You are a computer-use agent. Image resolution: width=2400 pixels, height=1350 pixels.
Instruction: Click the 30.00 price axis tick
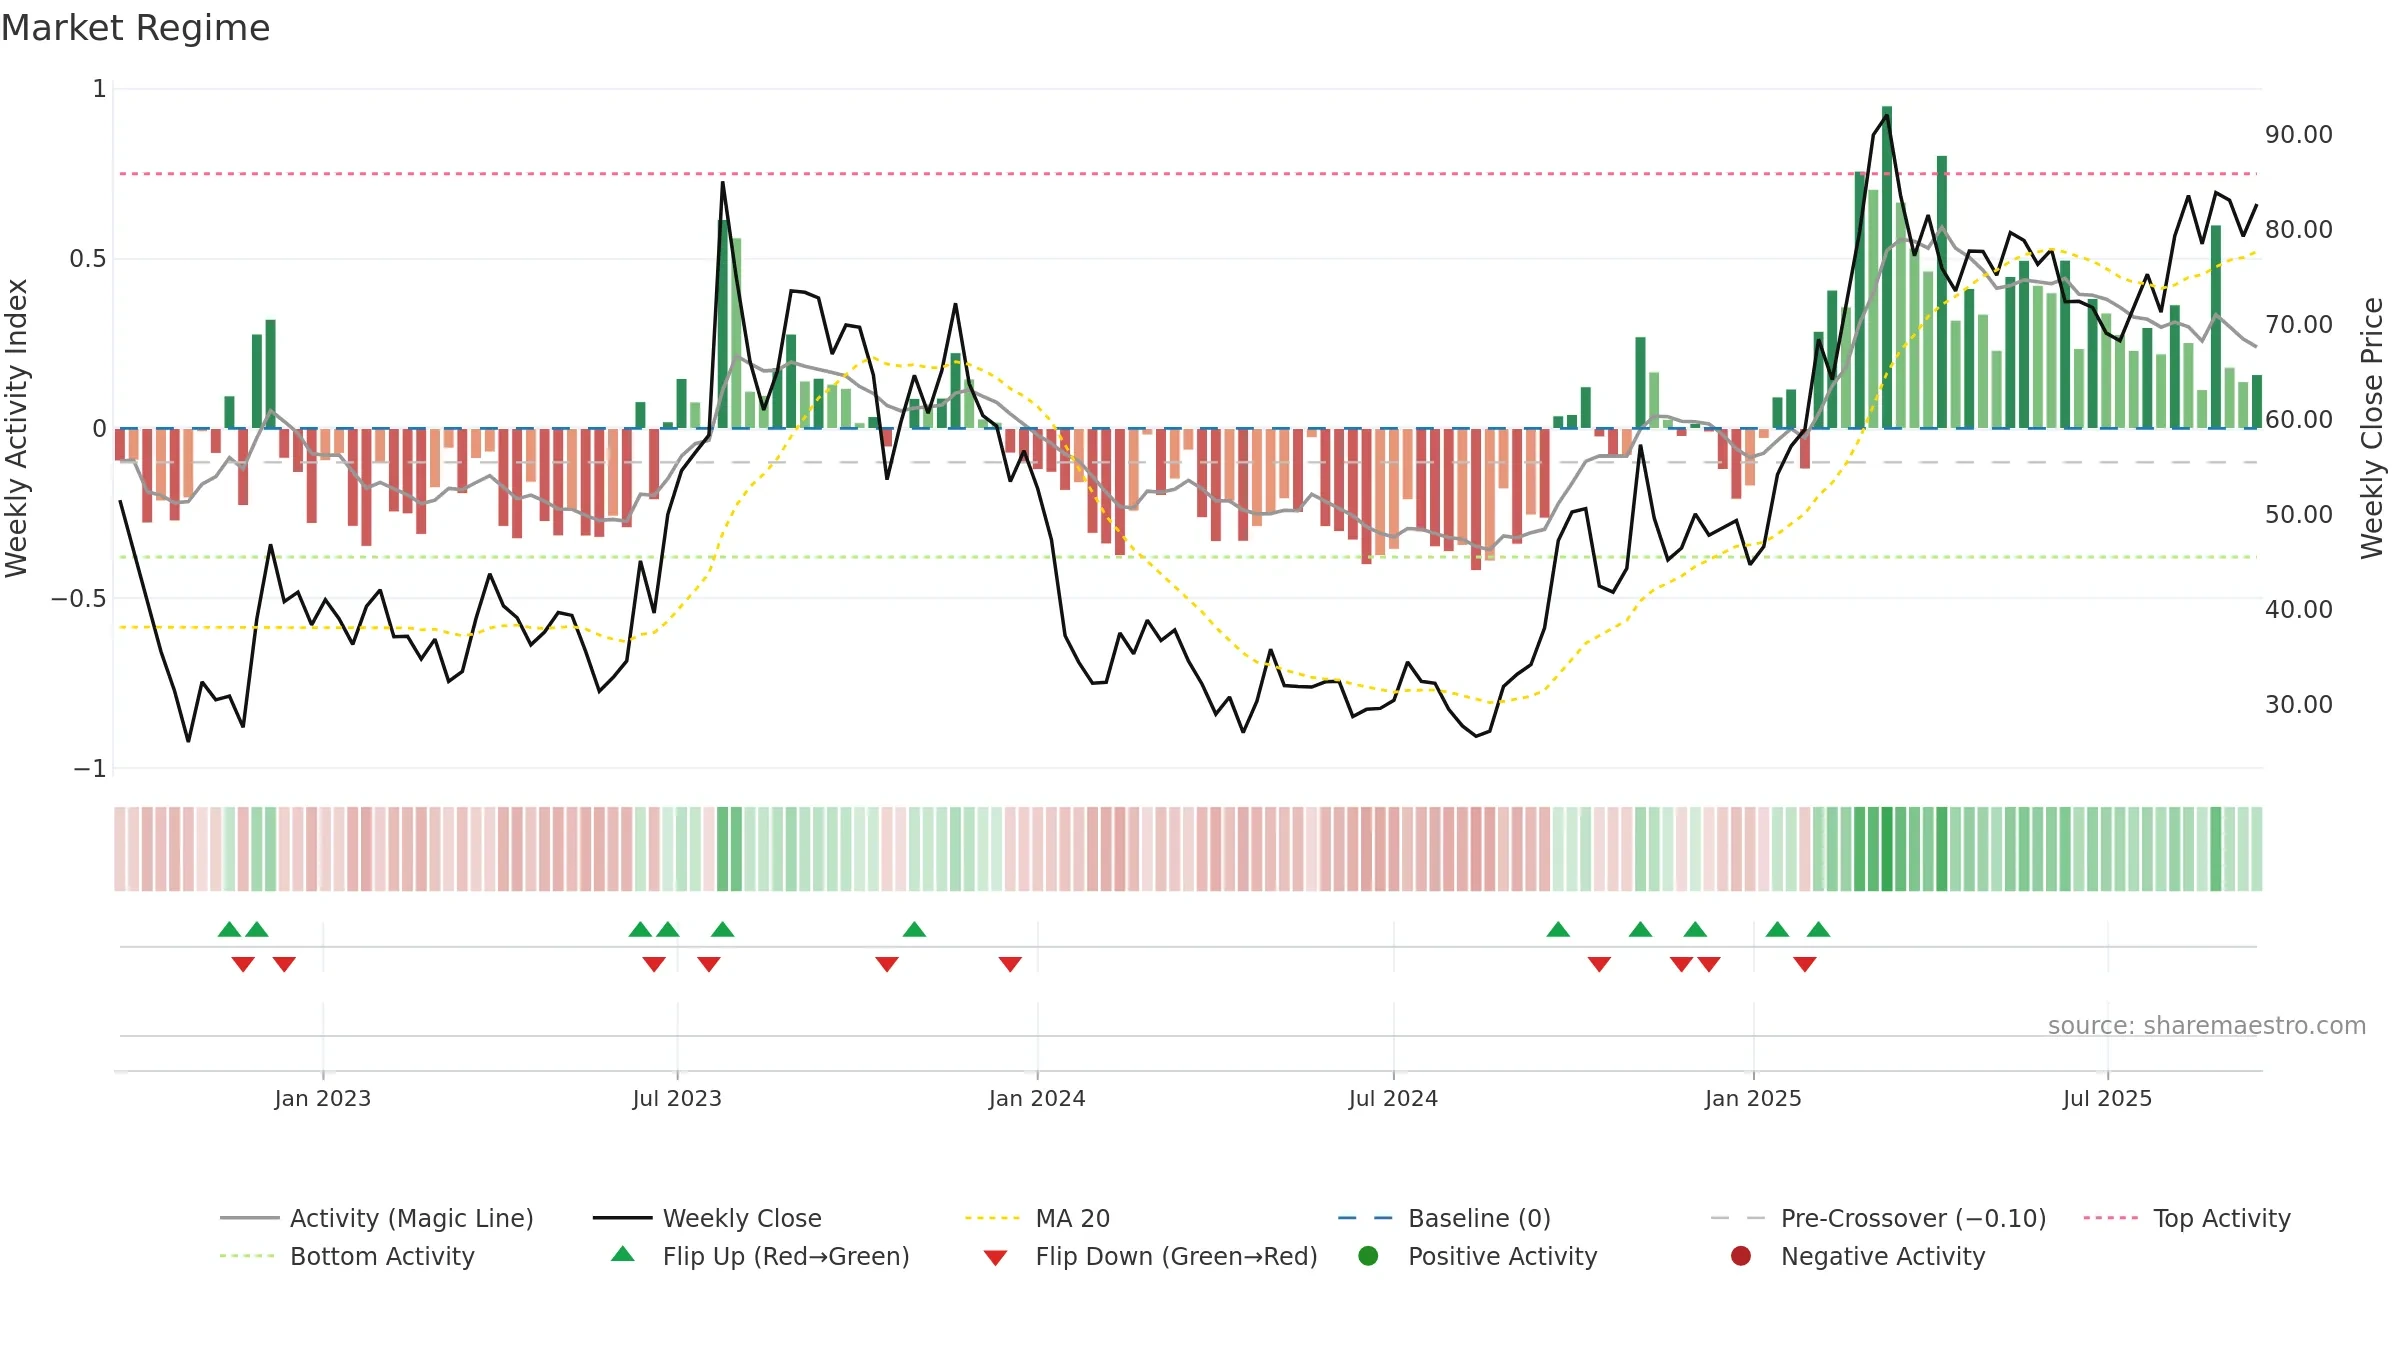coord(2299,705)
